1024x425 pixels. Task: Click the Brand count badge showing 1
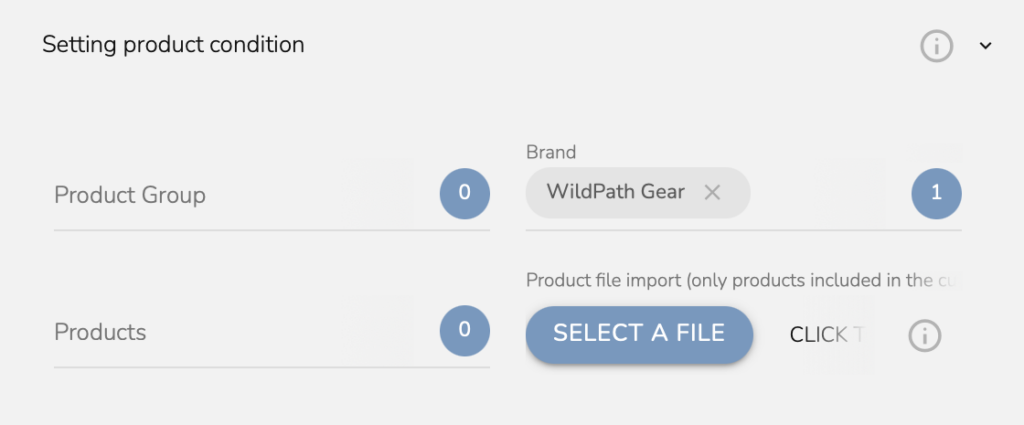(x=936, y=193)
